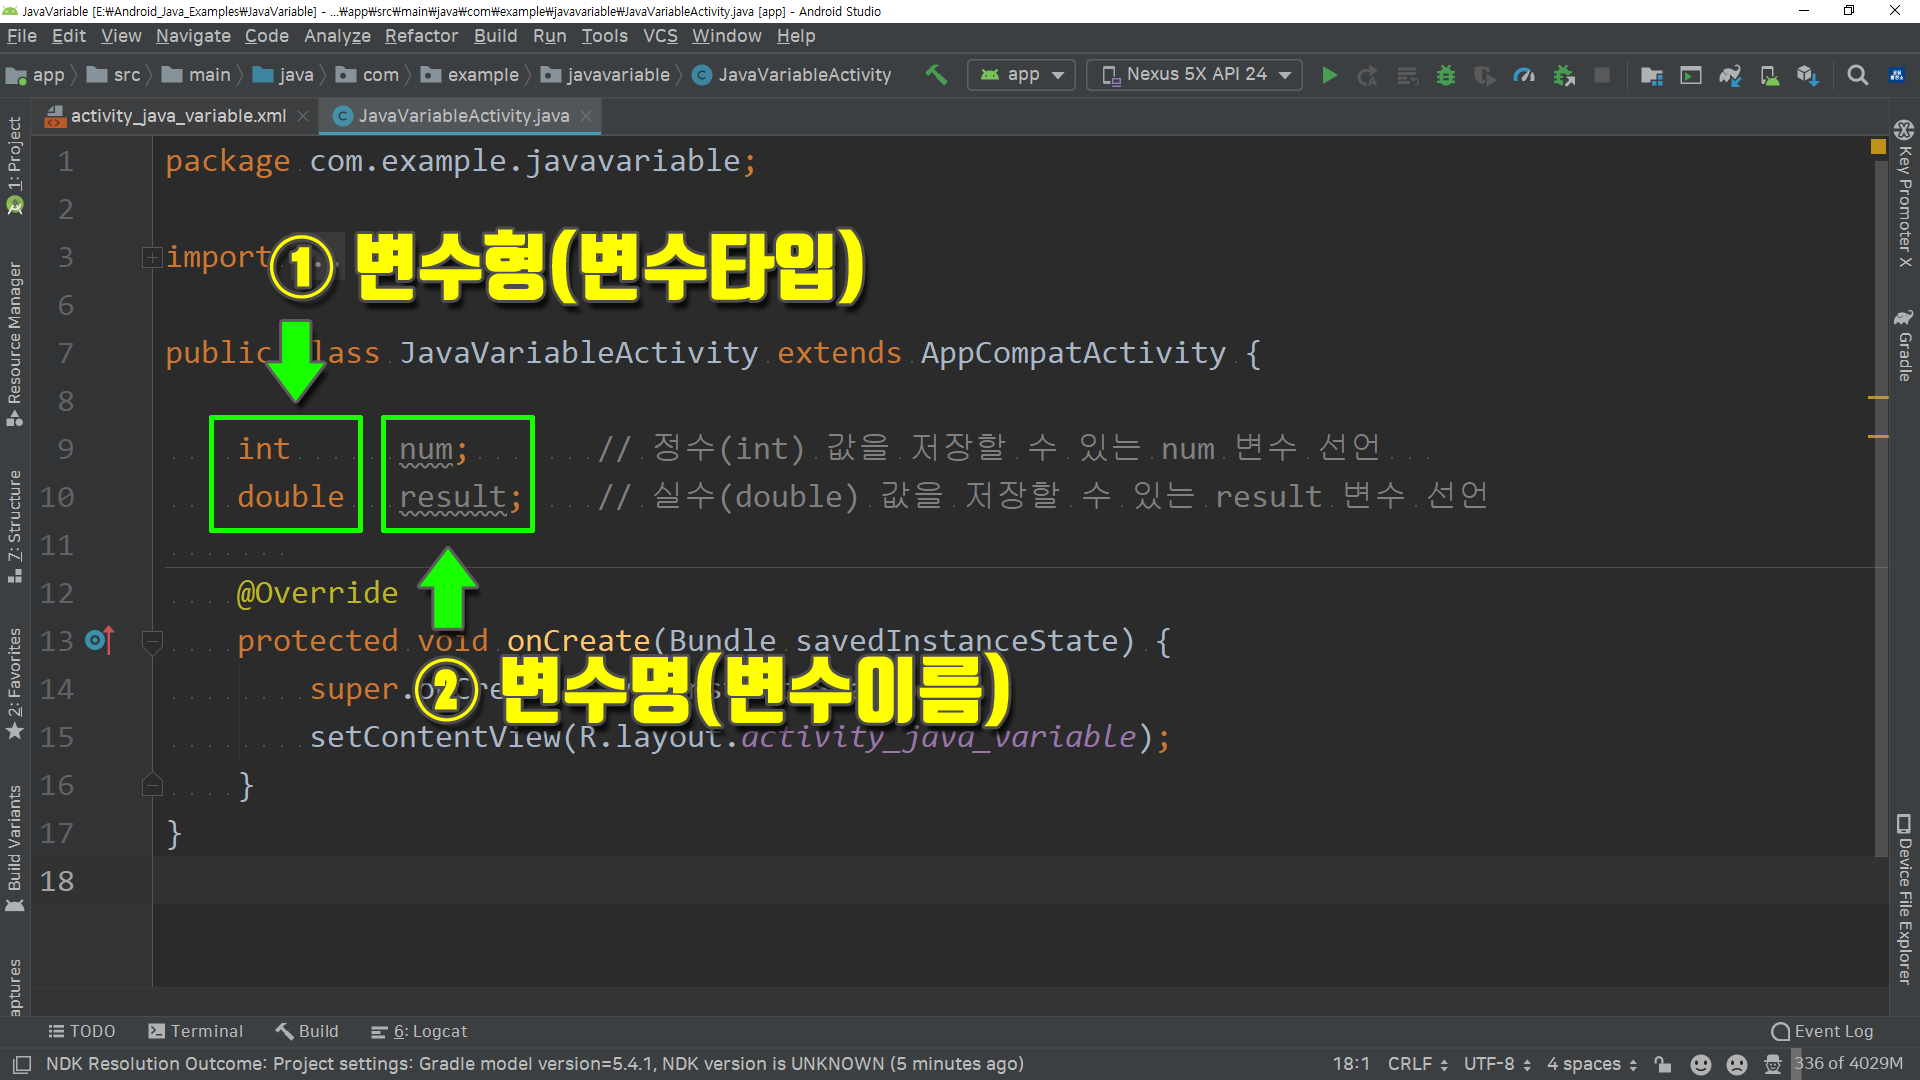Attach debugger to Android process

pyautogui.click(x=1564, y=75)
